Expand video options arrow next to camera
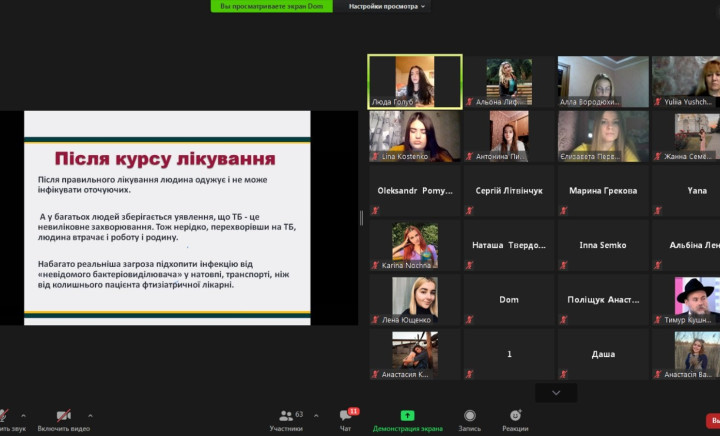The width and height of the screenshot is (720, 436). [90, 415]
